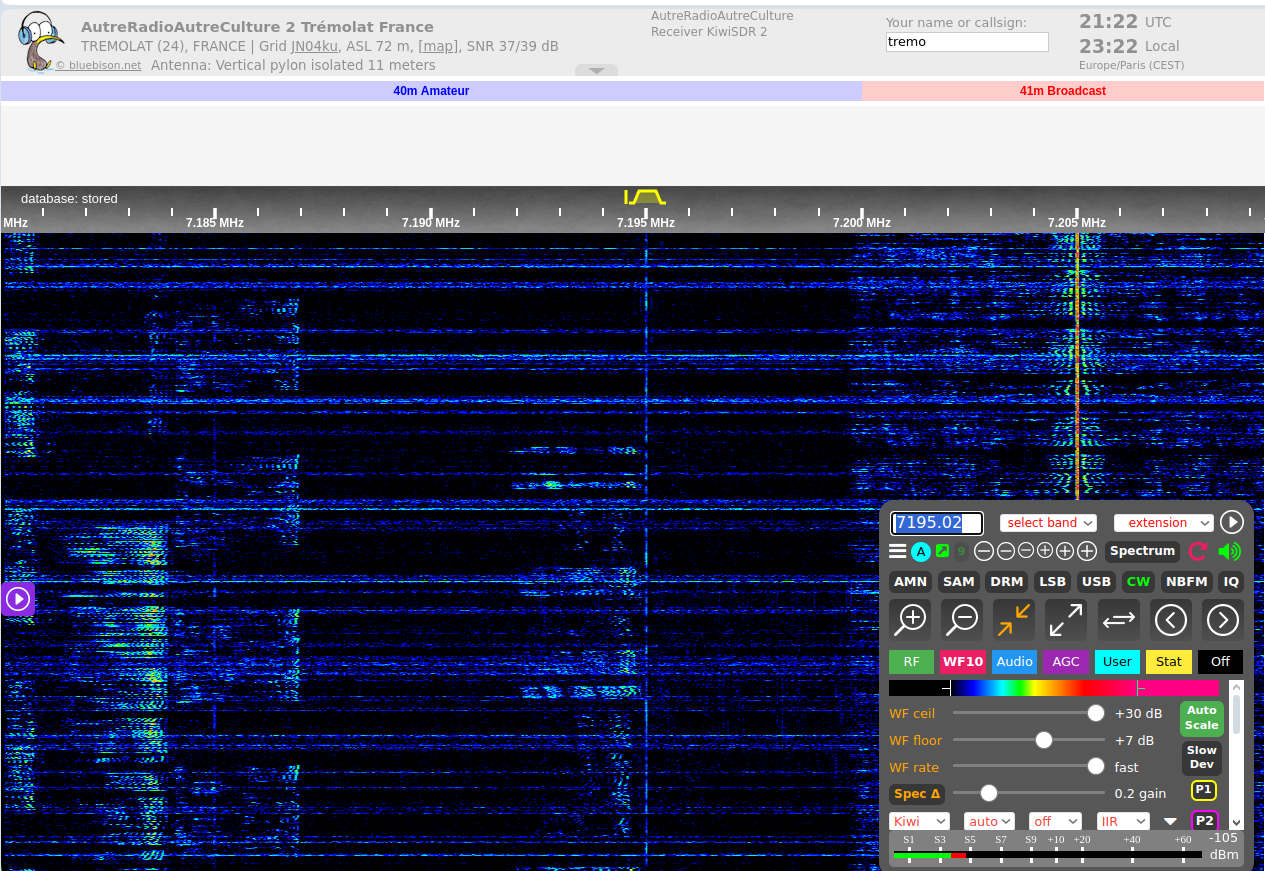The height and width of the screenshot is (871, 1265).
Task: Page right with the right chevron circle
Action: (1223, 620)
